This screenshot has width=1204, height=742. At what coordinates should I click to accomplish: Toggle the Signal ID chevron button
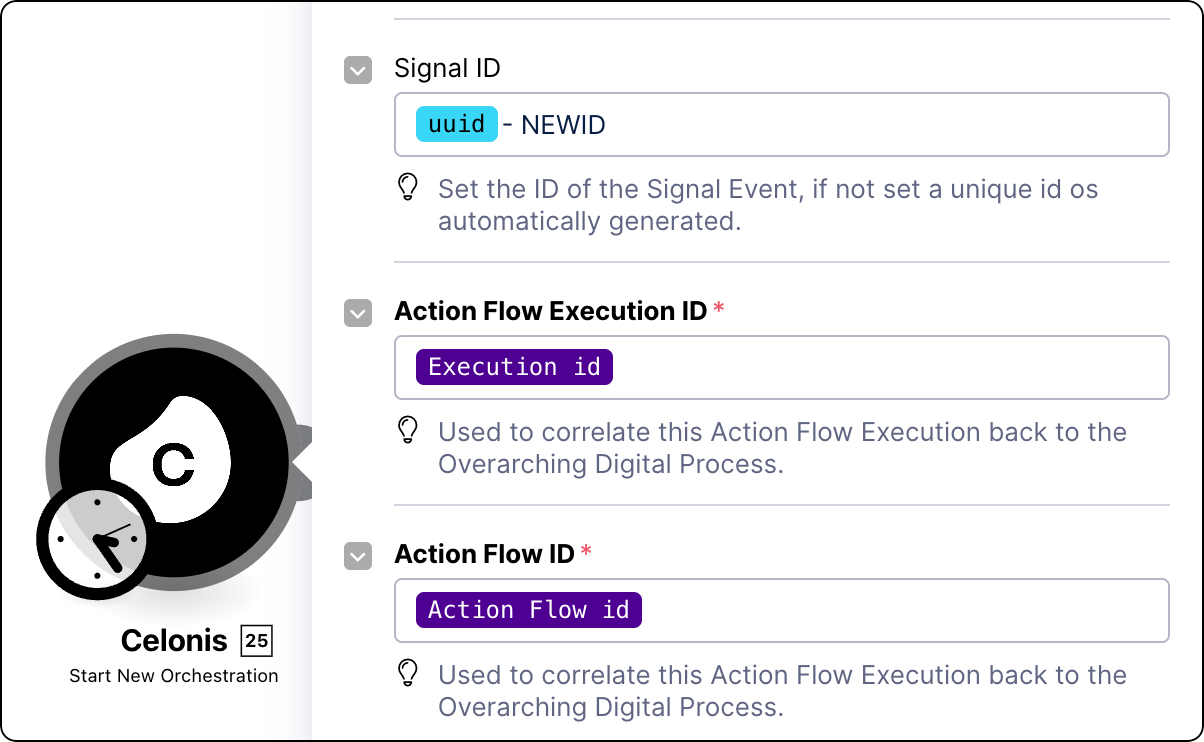tap(358, 70)
